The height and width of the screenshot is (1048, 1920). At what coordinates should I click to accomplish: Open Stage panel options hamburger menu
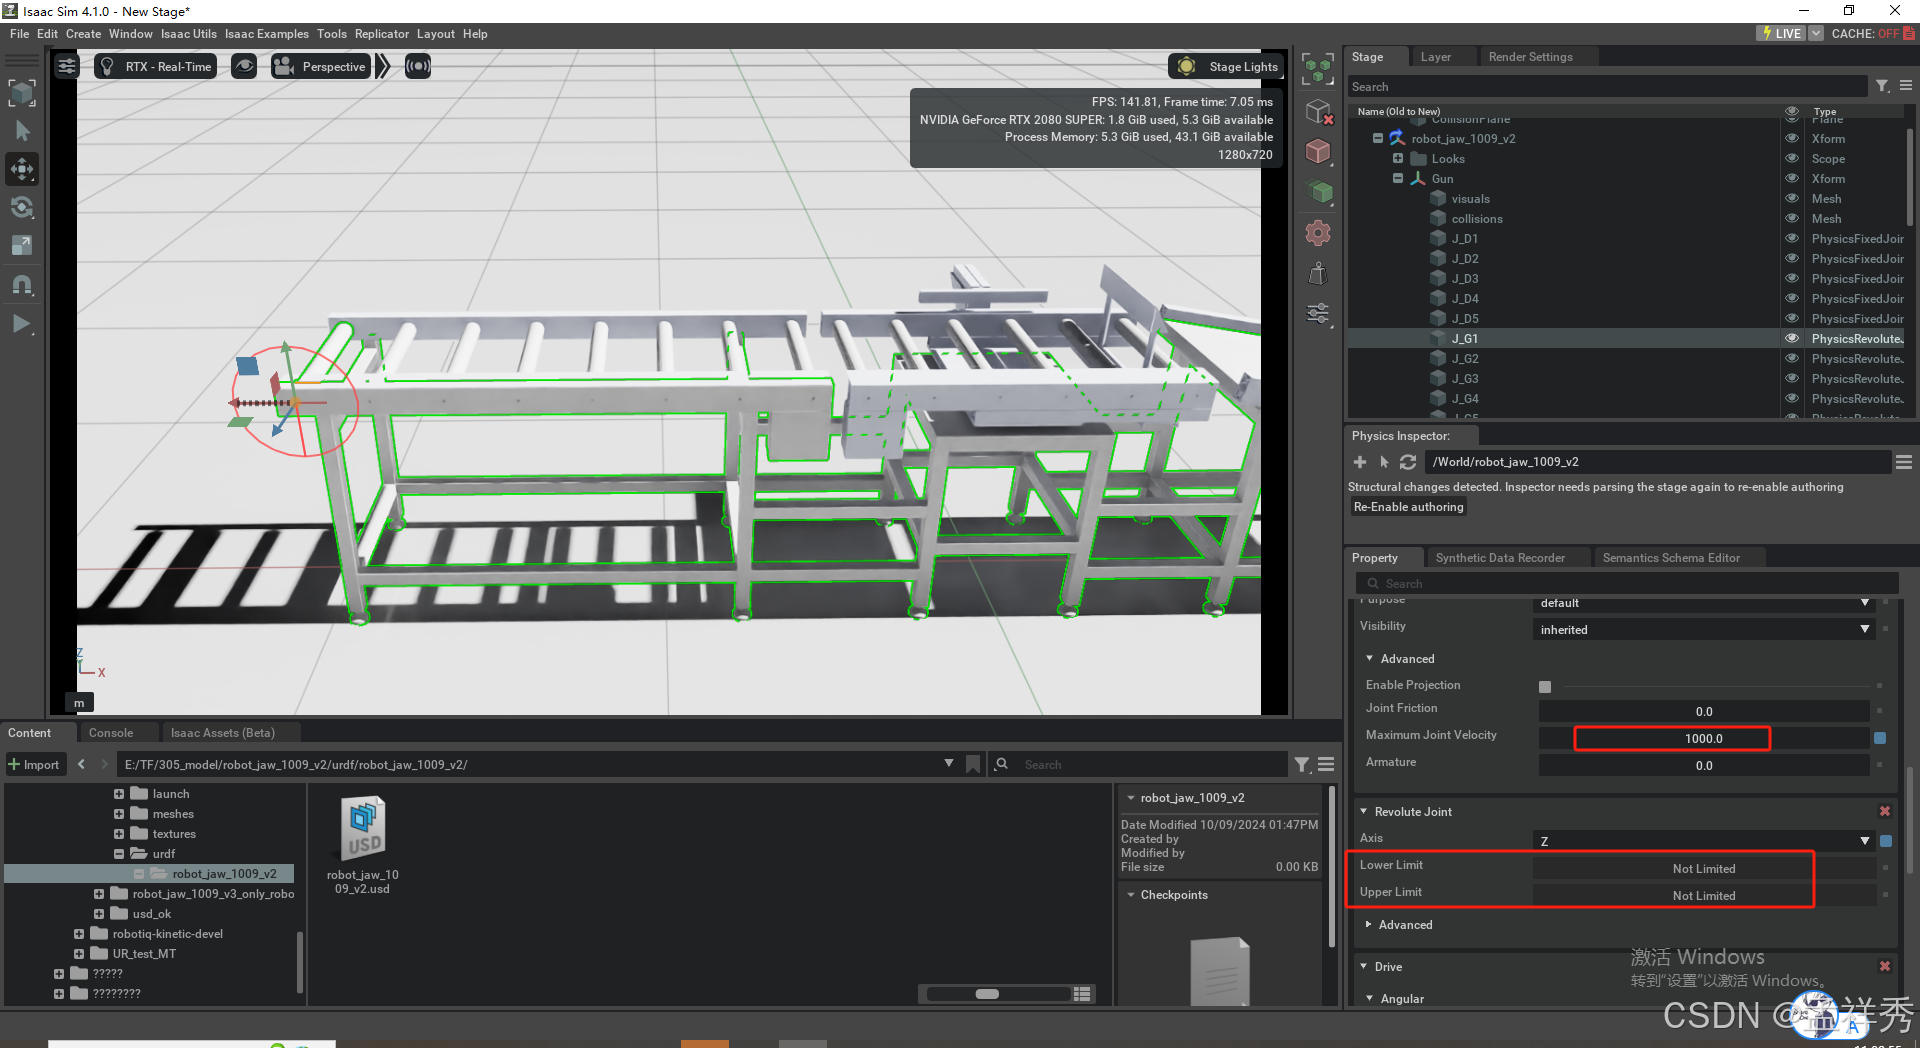coord(1906,86)
